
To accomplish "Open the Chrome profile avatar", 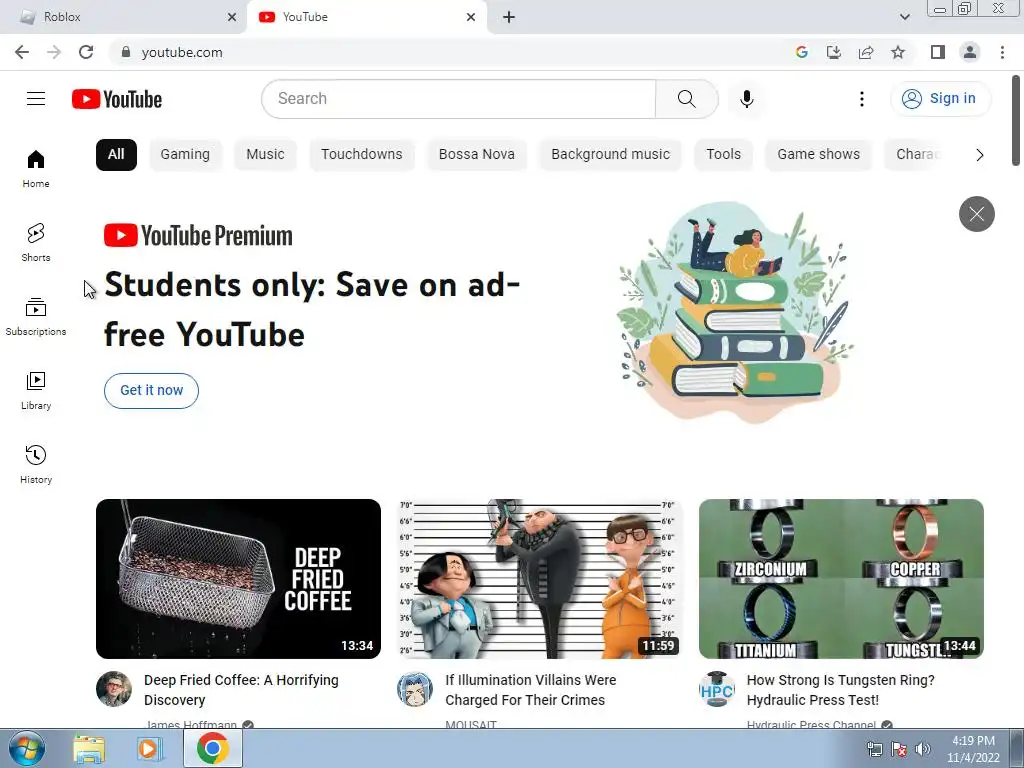I will [x=970, y=52].
